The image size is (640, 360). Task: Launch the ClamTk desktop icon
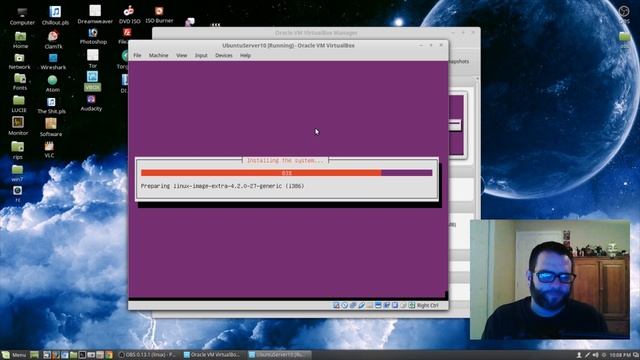coord(53,40)
